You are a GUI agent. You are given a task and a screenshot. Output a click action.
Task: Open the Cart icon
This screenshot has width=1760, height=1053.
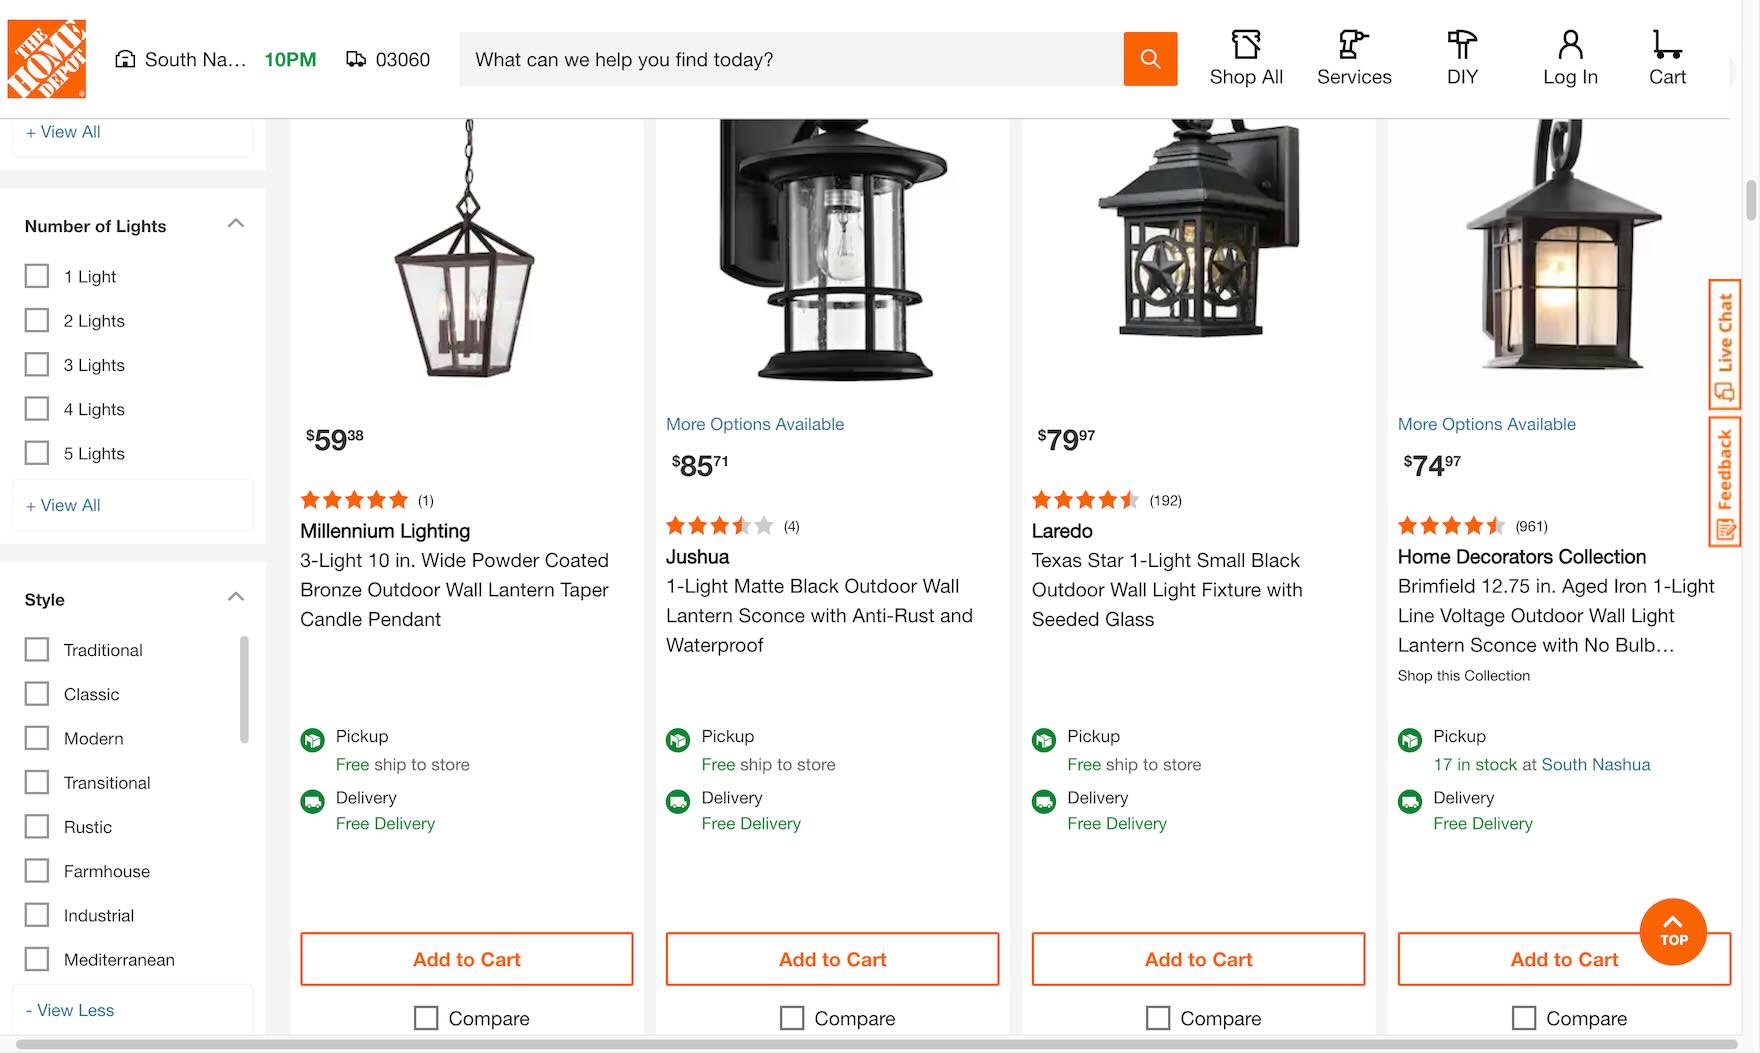1666,45
